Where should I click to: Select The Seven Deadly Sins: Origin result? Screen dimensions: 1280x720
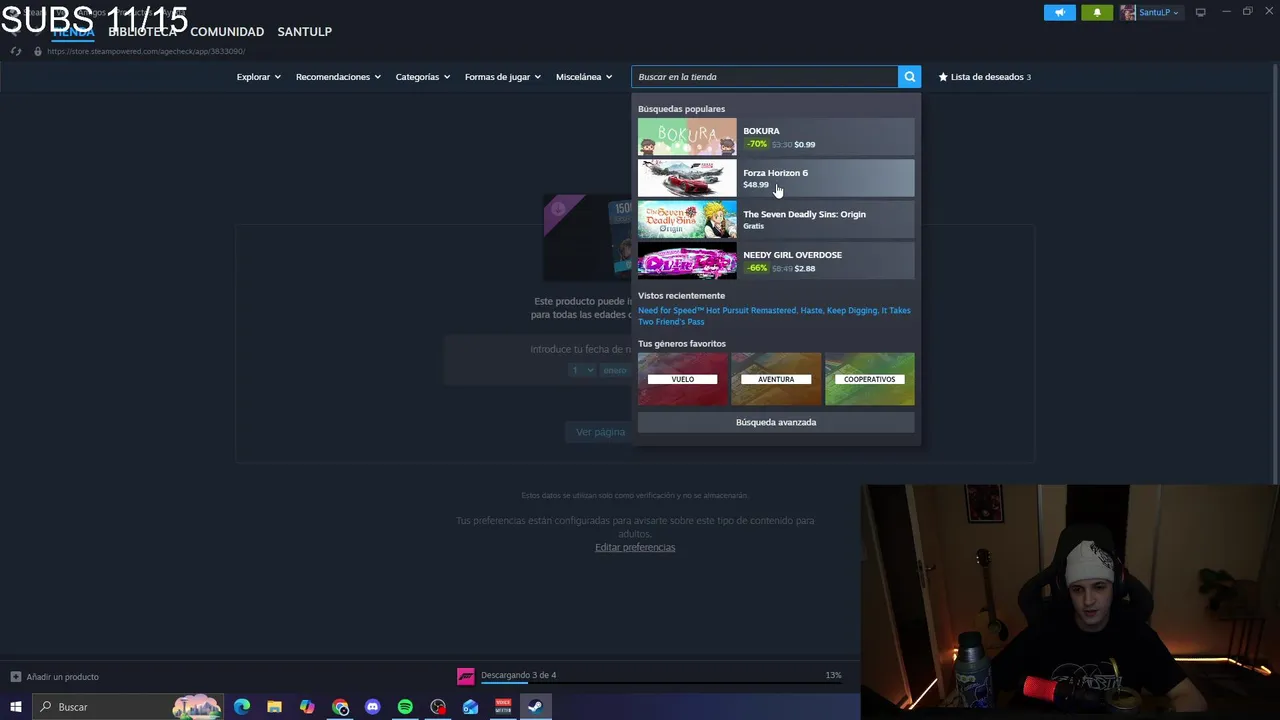tap(776, 219)
